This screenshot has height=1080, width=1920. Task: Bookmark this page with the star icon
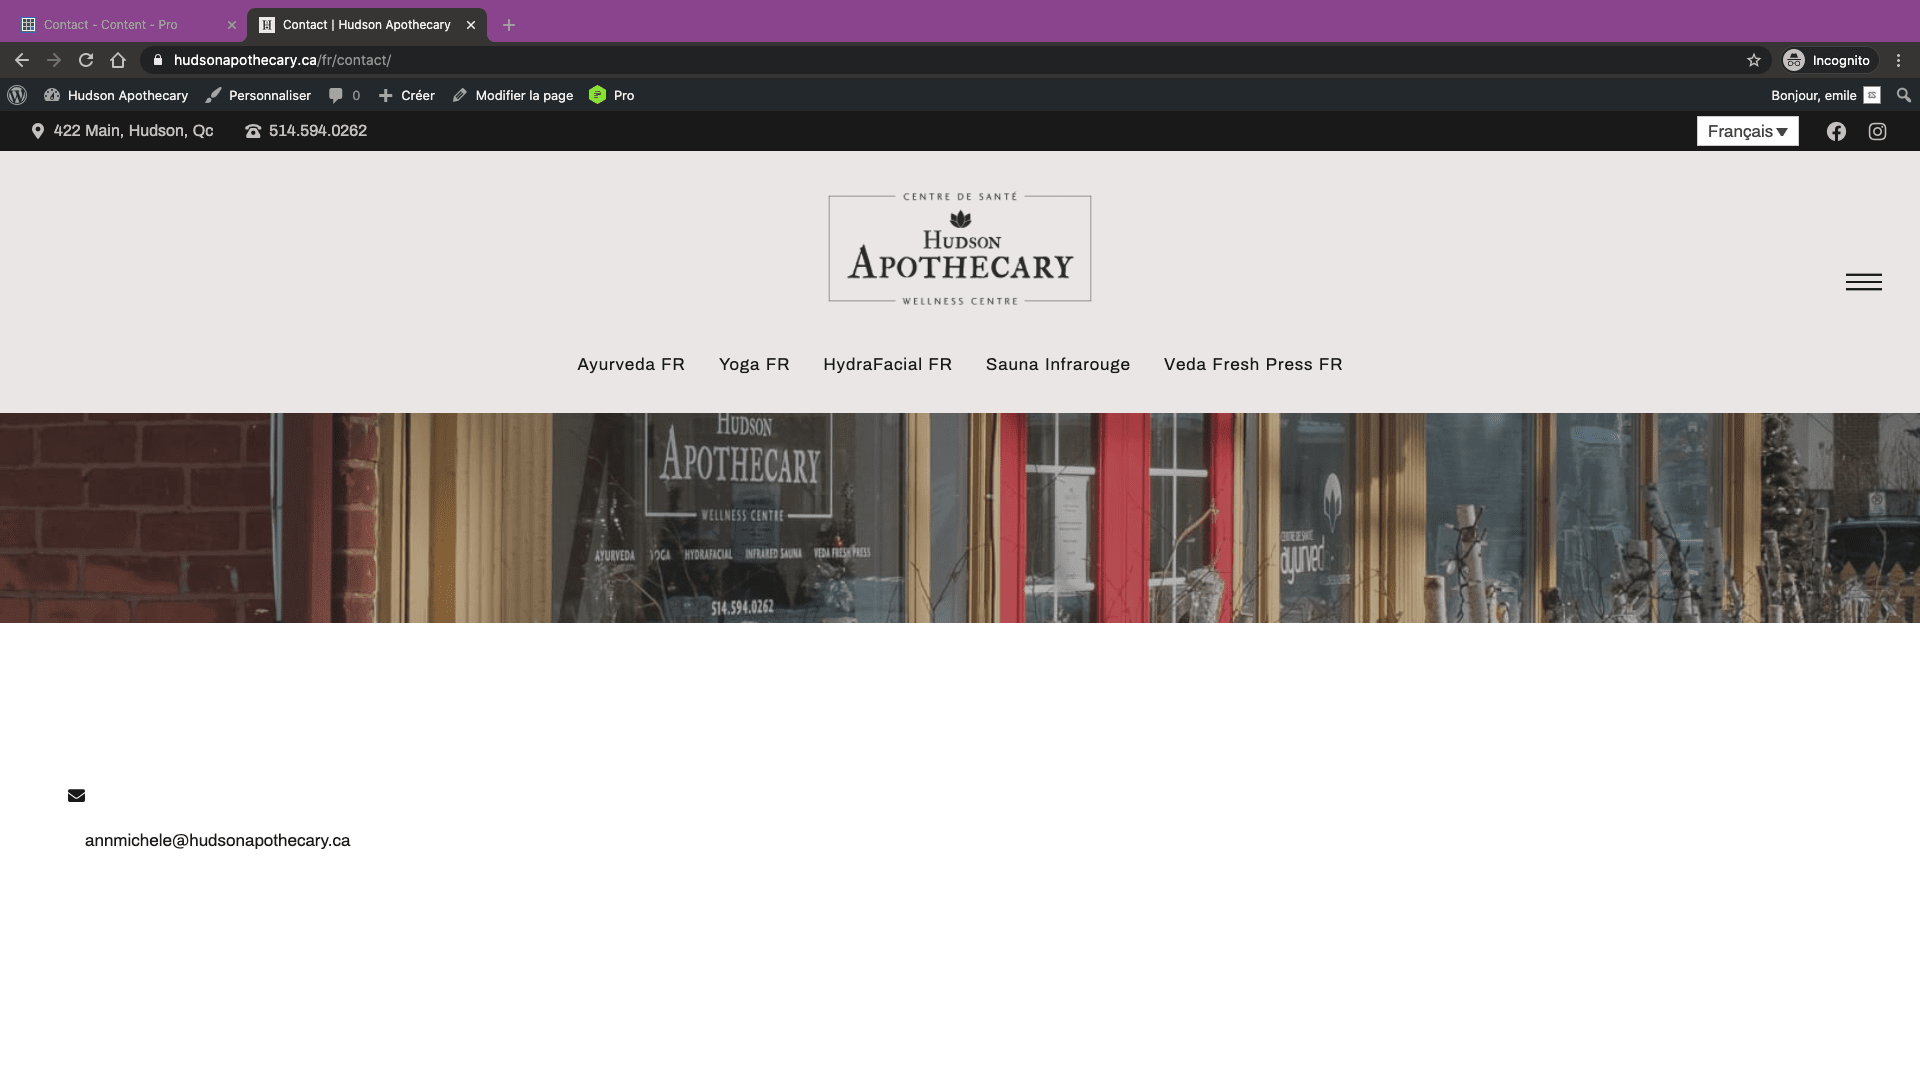(1754, 60)
